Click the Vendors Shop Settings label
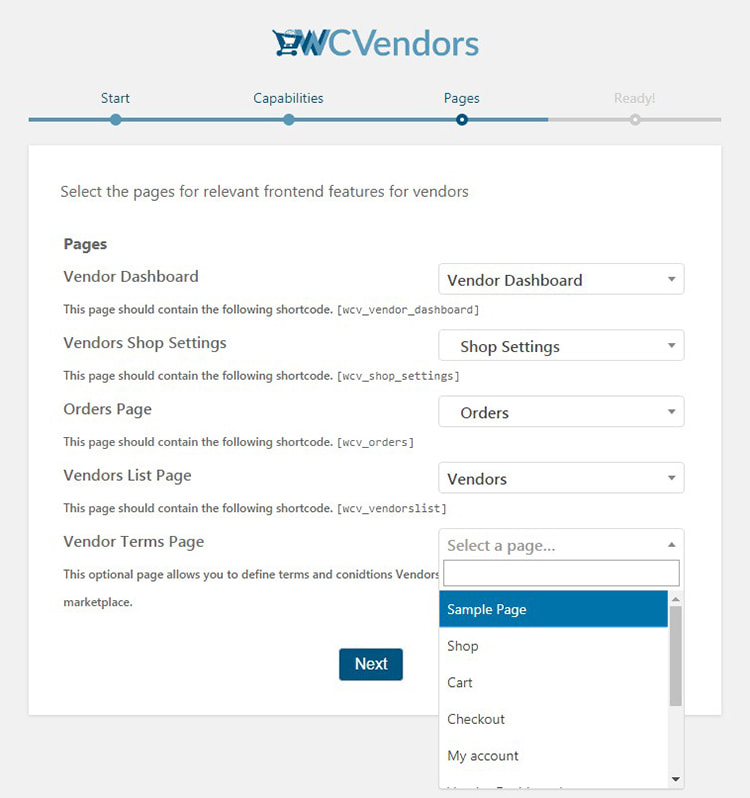Image resolution: width=750 pixels, height=798 pixels. (x=145, y=343)
